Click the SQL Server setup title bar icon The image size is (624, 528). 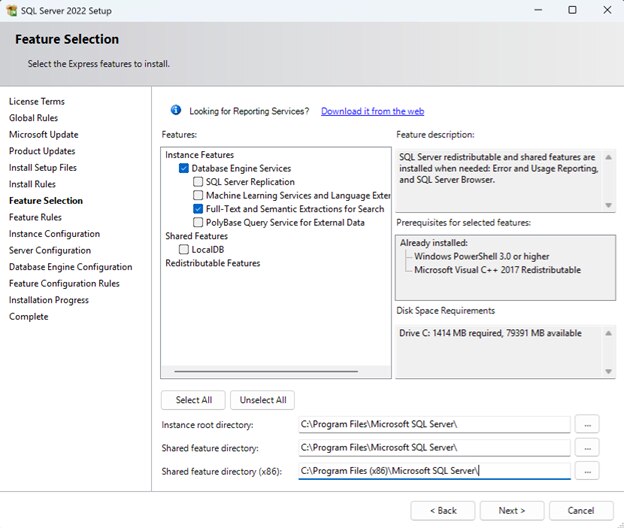(12, 10)
